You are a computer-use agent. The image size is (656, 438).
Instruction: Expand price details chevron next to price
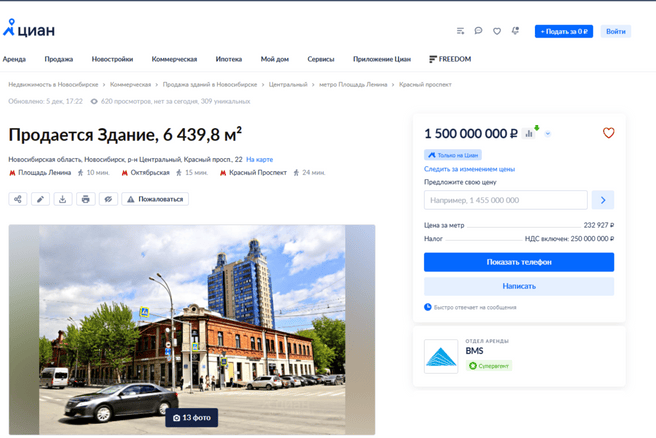548,134
